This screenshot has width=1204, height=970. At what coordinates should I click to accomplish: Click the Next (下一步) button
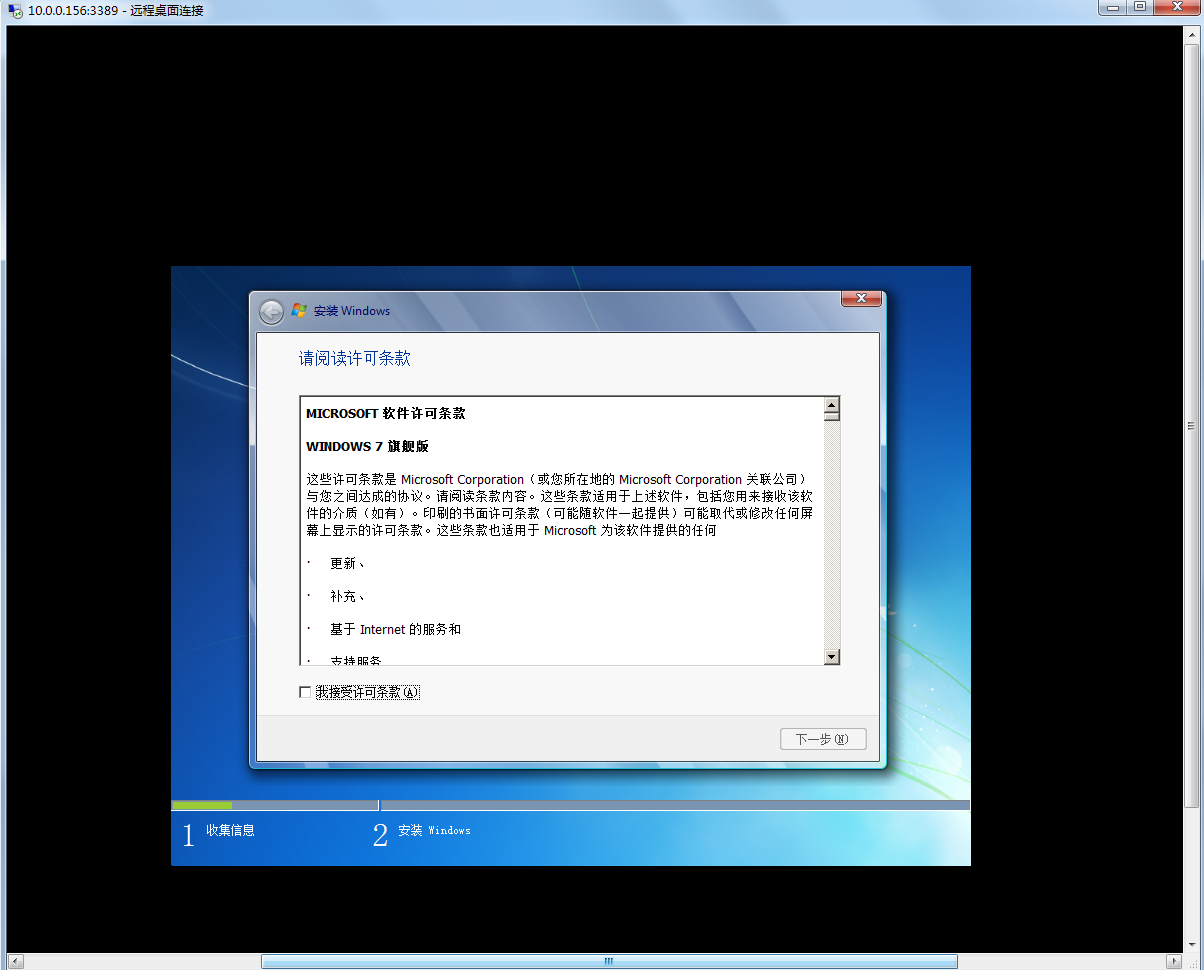point(822,739)
